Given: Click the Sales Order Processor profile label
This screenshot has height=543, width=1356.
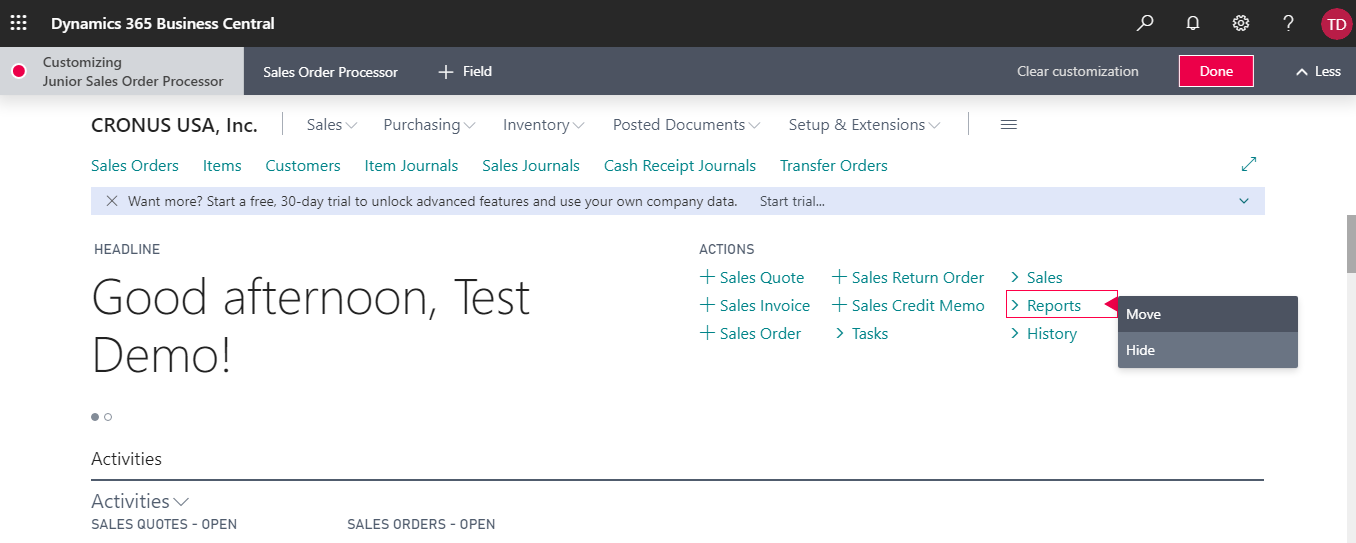Looking at the screenshot, I should (330, 72).
